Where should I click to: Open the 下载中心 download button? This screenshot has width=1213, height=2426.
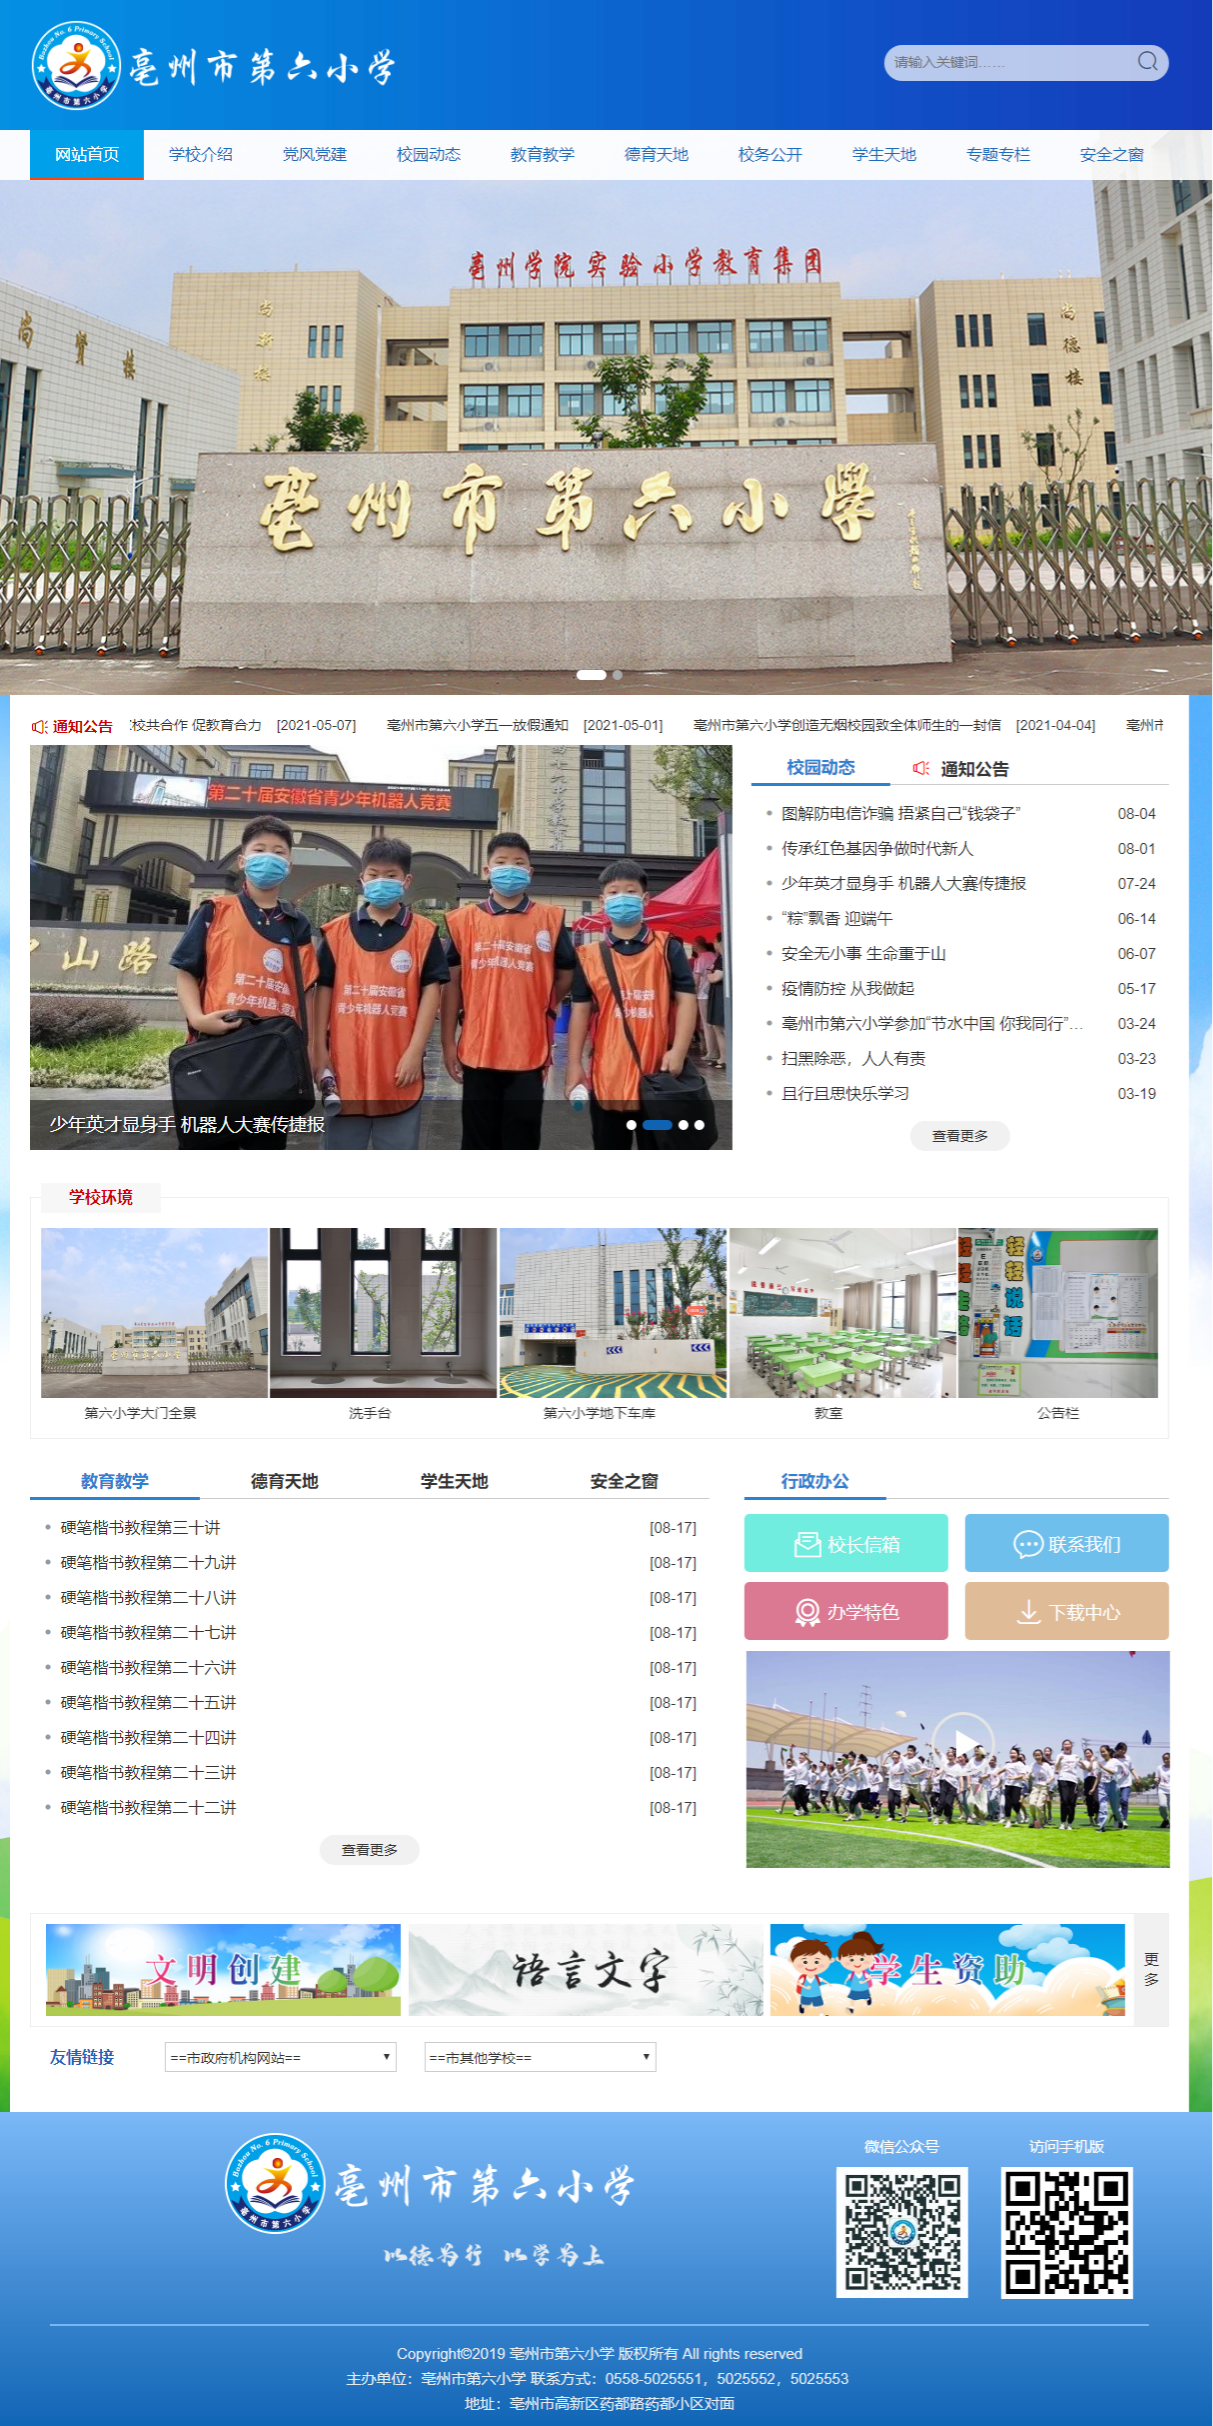[x=1066, y=1611]
